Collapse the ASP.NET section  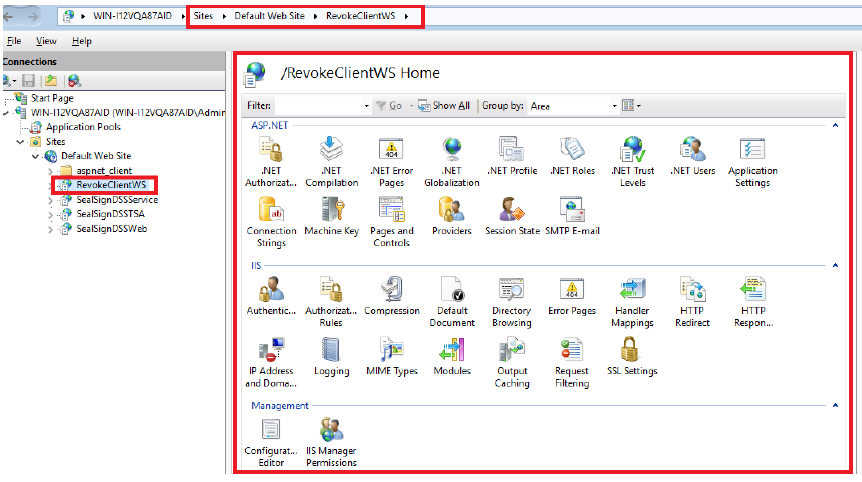[x=835, y=125]
